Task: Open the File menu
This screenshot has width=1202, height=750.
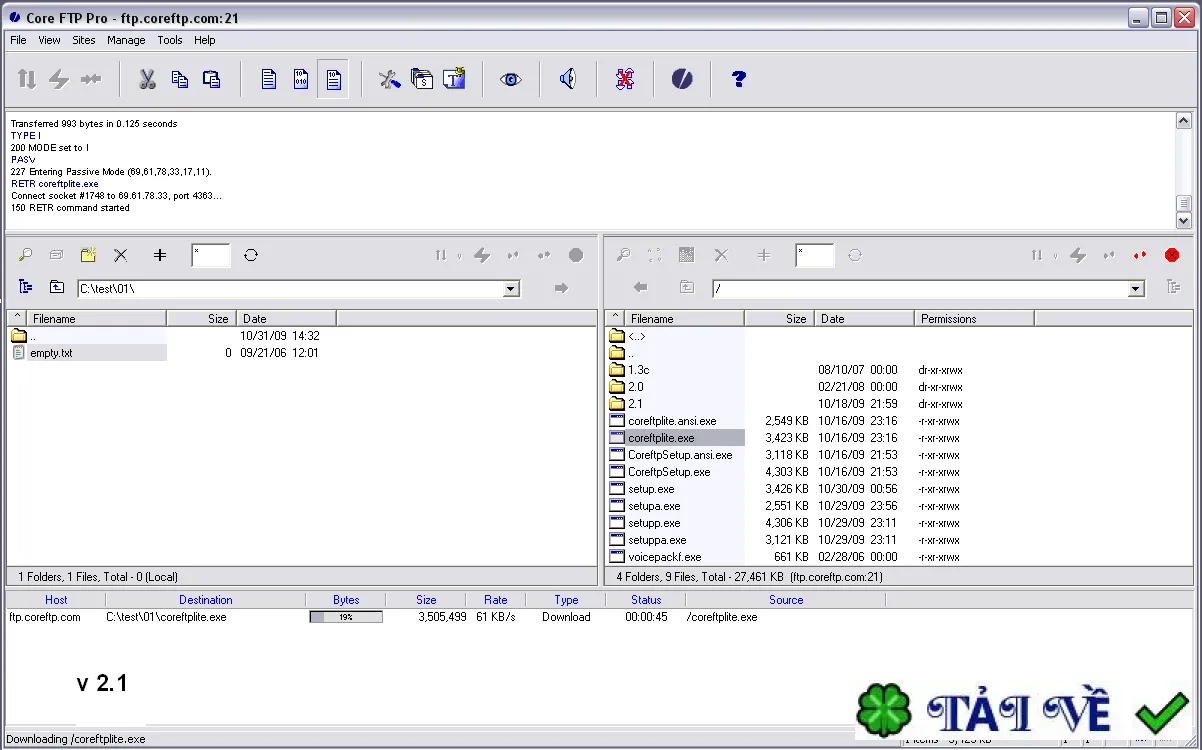Action: 18,40
